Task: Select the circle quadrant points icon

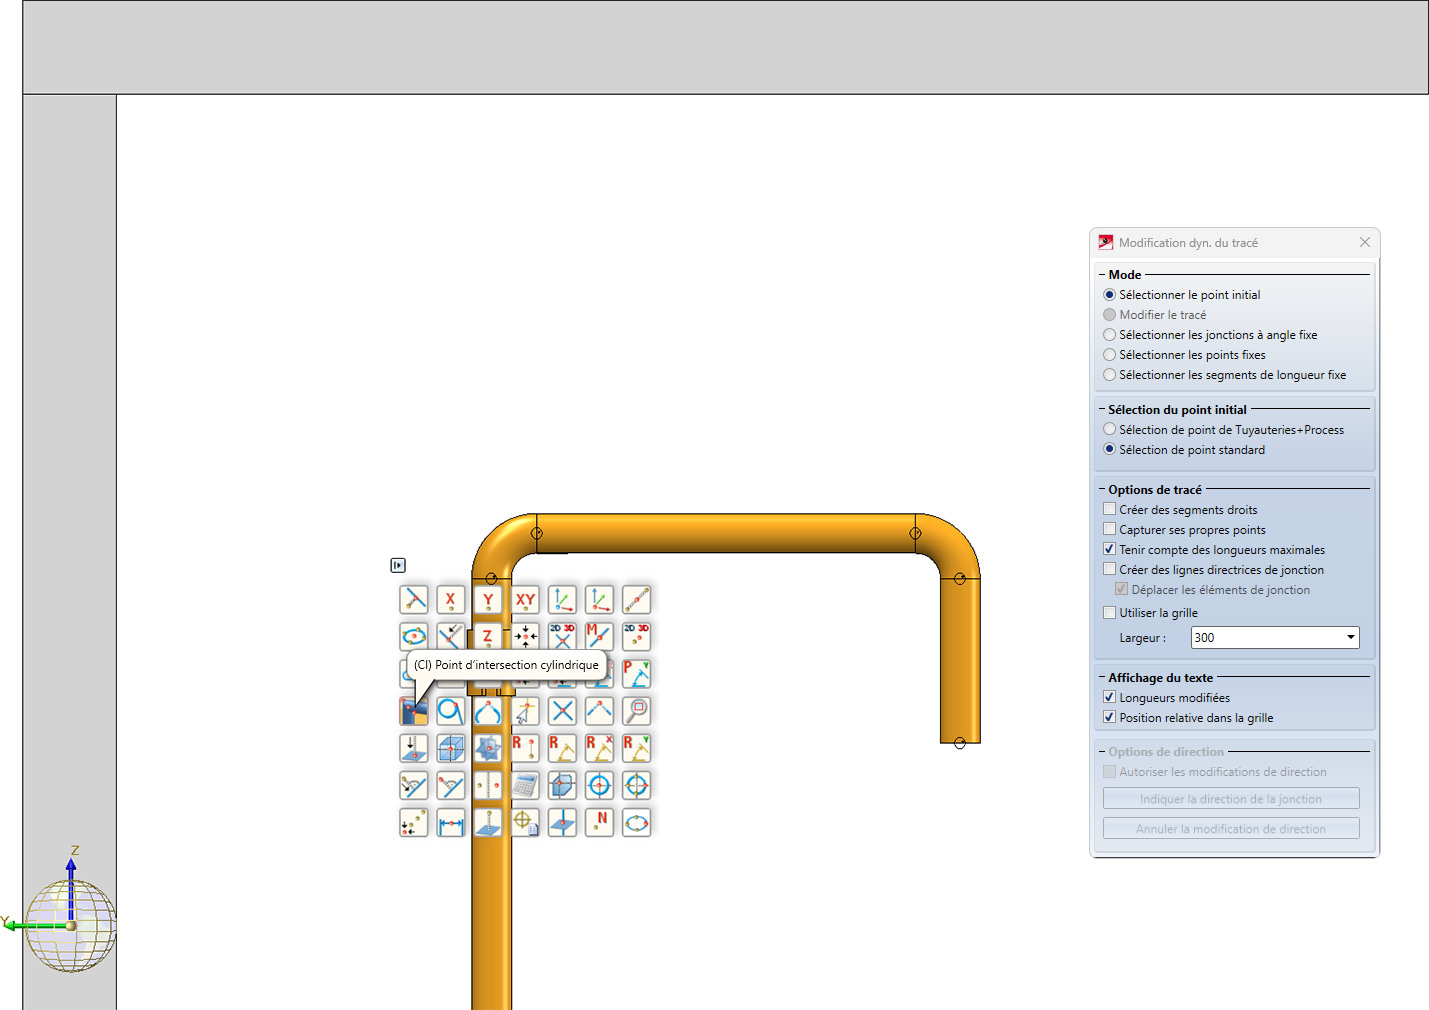Action: [636, 785]
